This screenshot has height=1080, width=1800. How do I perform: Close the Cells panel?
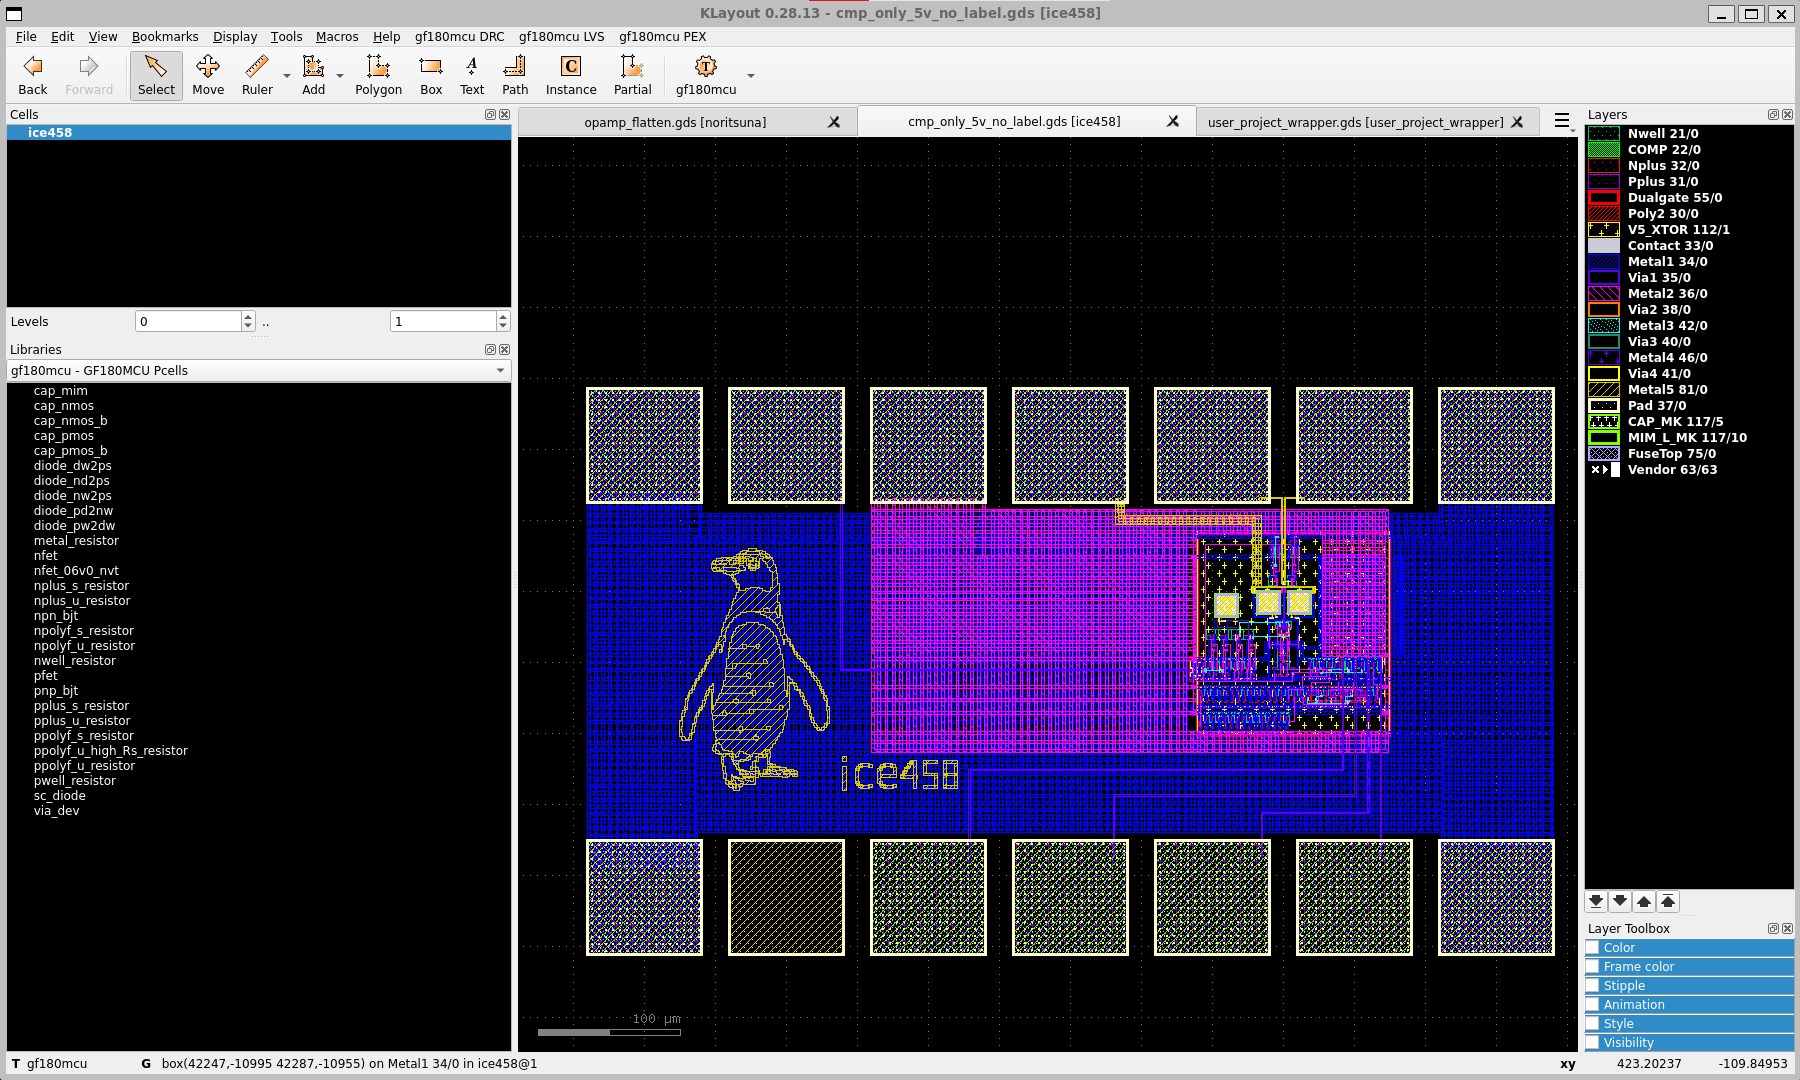click(504, 114)
